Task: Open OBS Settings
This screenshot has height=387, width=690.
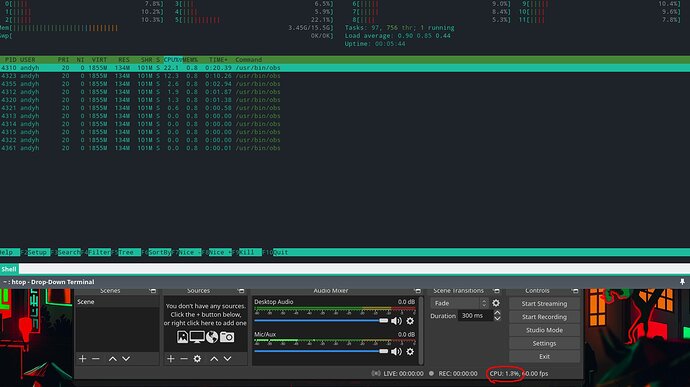Action: point(544,343)
